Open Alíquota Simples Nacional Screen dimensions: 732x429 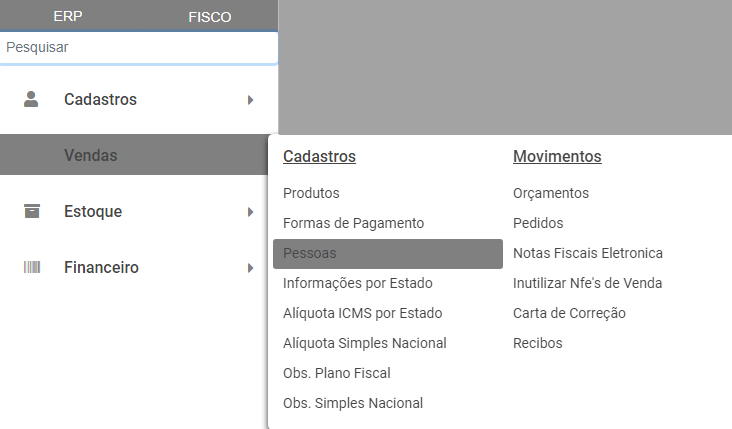(364, 343)
